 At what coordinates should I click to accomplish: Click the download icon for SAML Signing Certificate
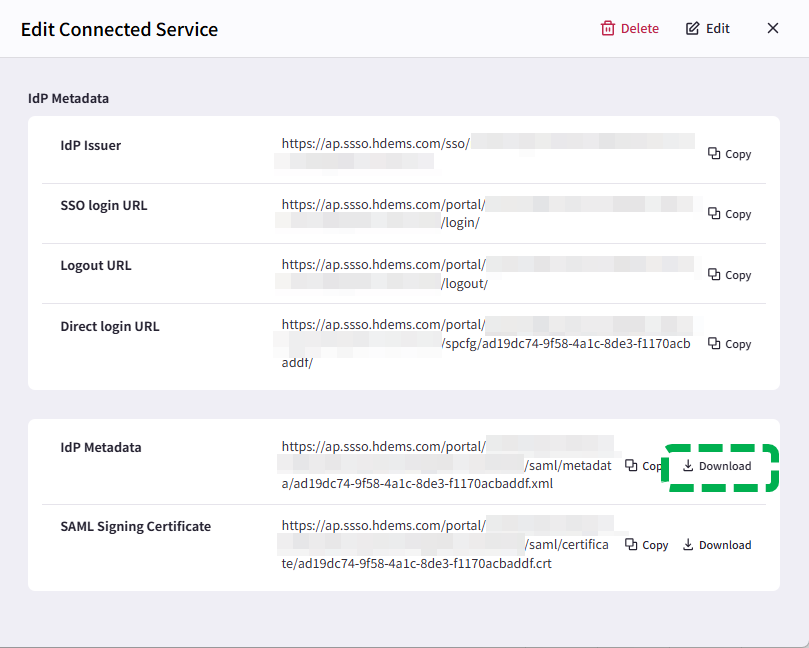point(686,545)
